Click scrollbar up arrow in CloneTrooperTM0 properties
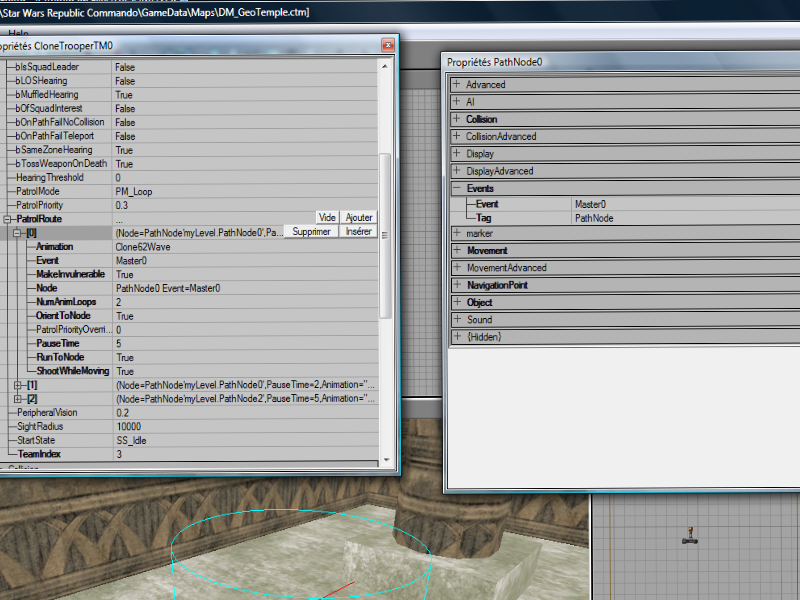Screen dimensions: 800x600 pos(385,66)
